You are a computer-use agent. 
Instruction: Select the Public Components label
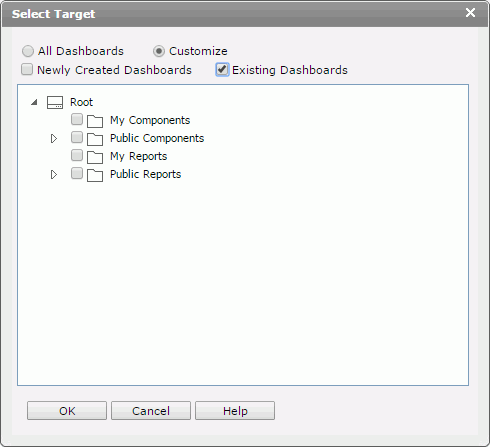157,138
